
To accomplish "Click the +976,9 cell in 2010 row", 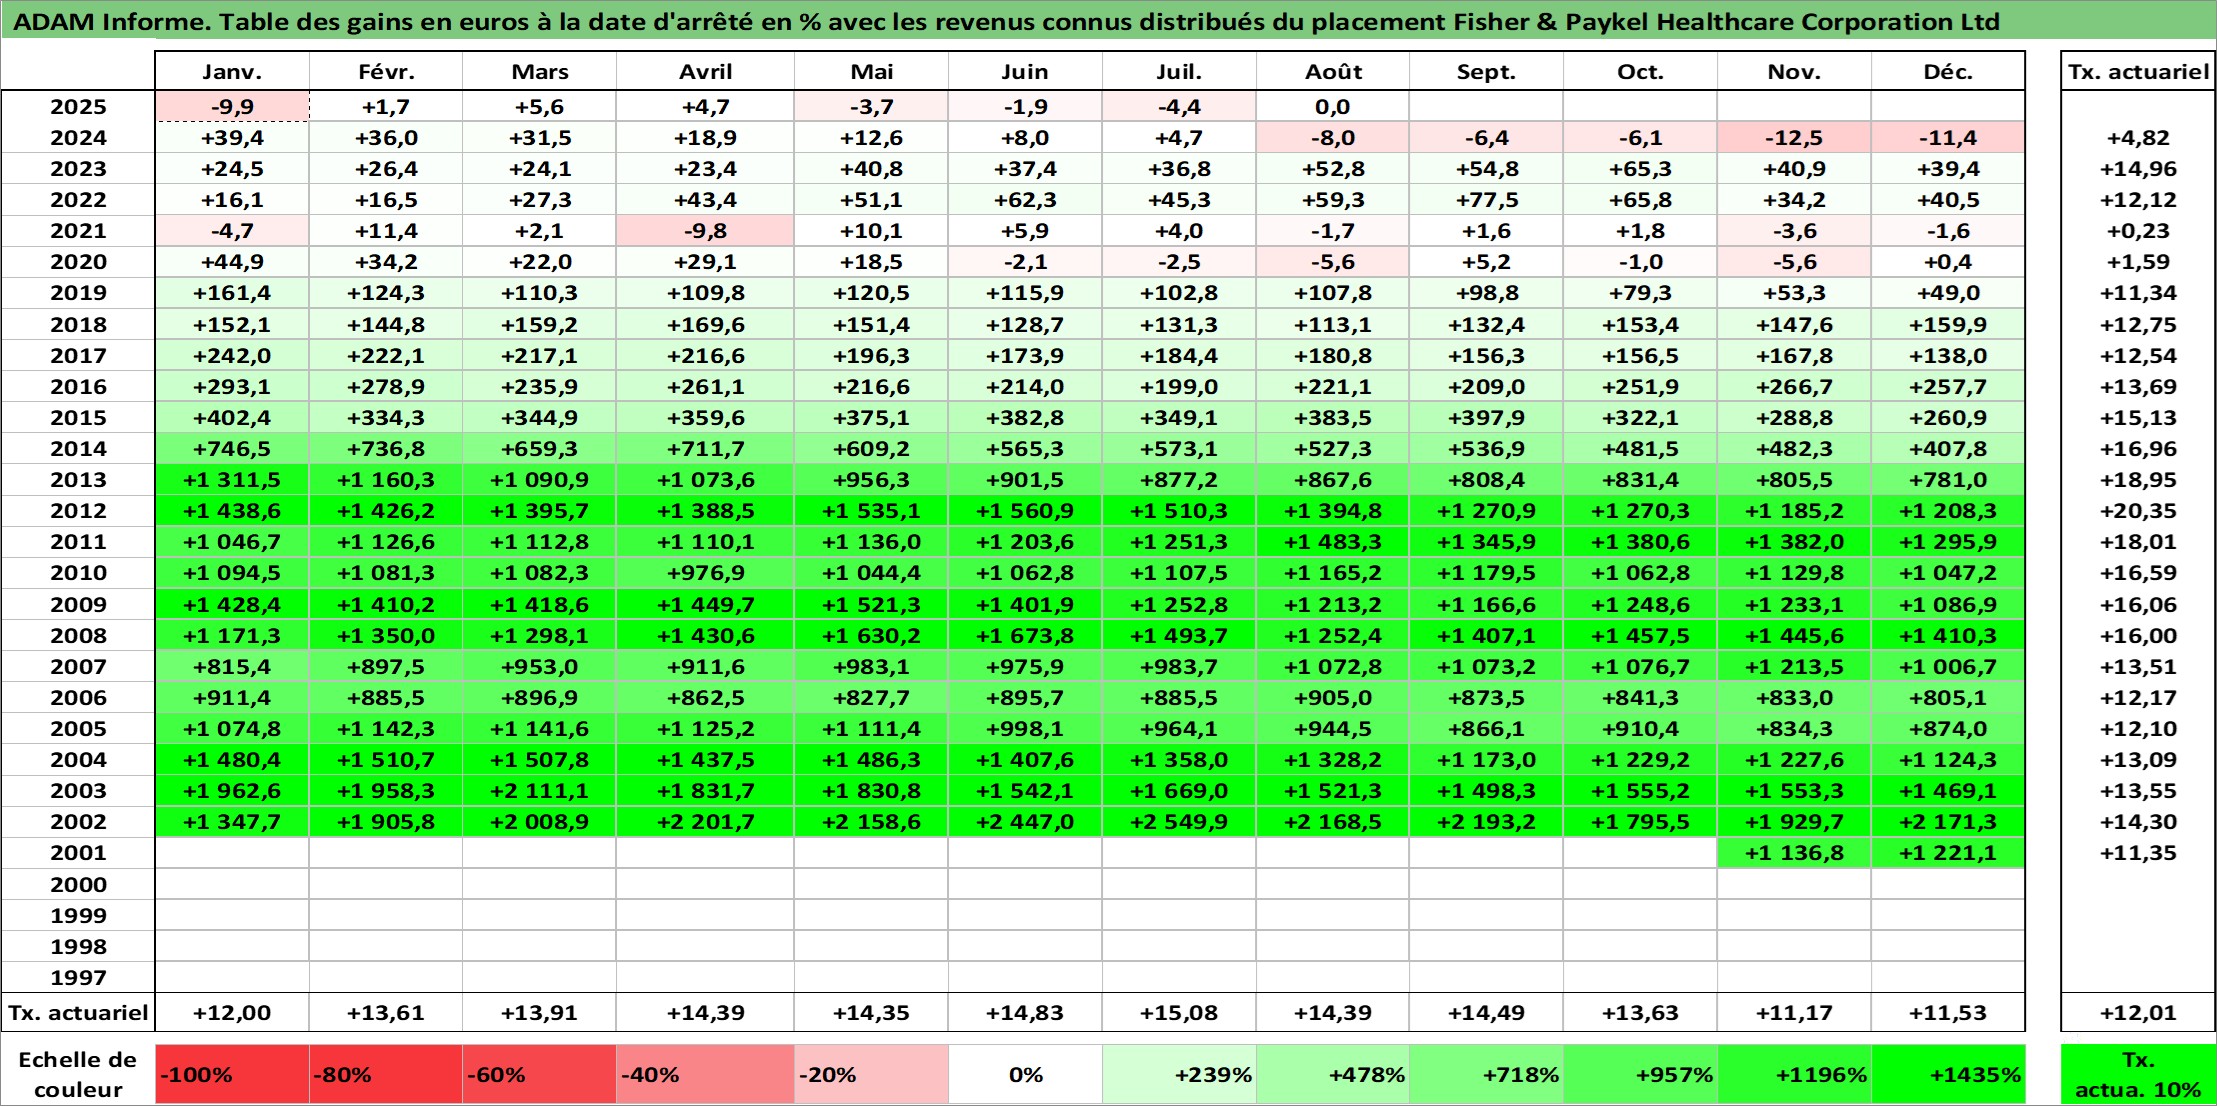I will click(x=706, y=573).
